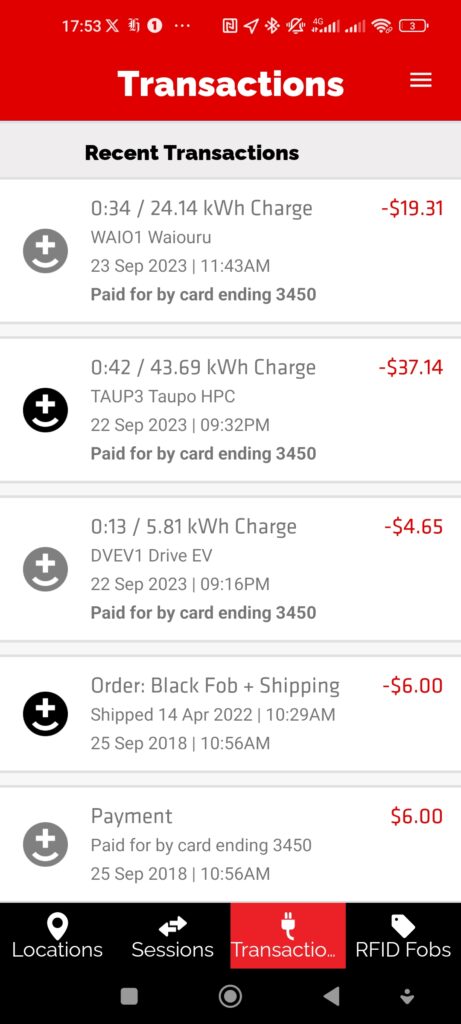Tap the black smiley icon beside Black Fob order
The image size is (461, 1024).
(46, 714)
